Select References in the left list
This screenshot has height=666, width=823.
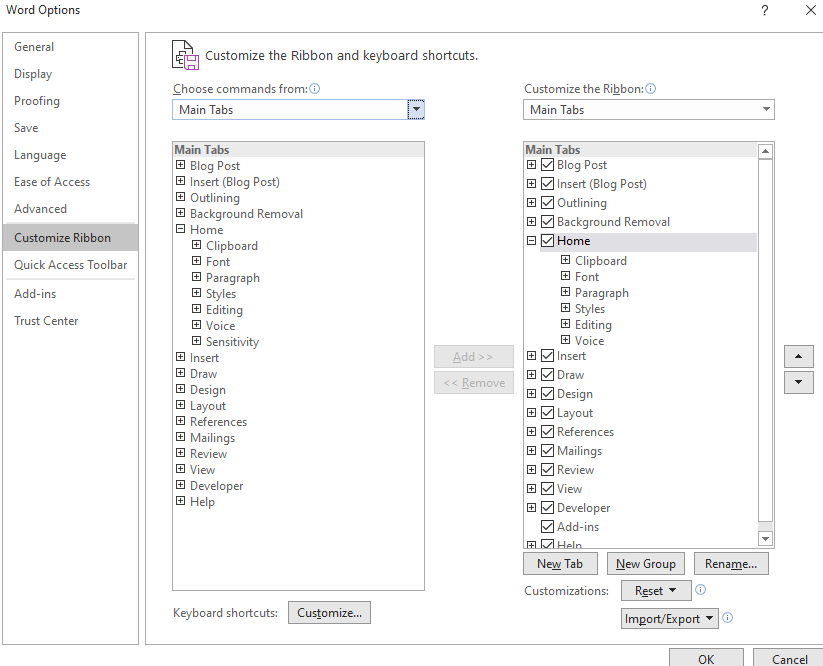218,422
